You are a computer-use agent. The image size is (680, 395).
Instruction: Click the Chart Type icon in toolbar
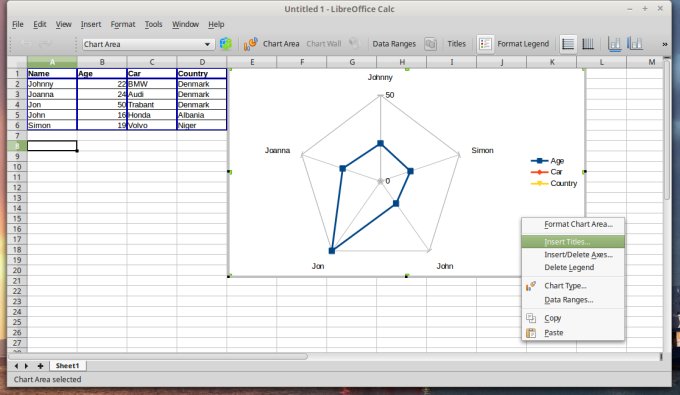click(251, 44)
